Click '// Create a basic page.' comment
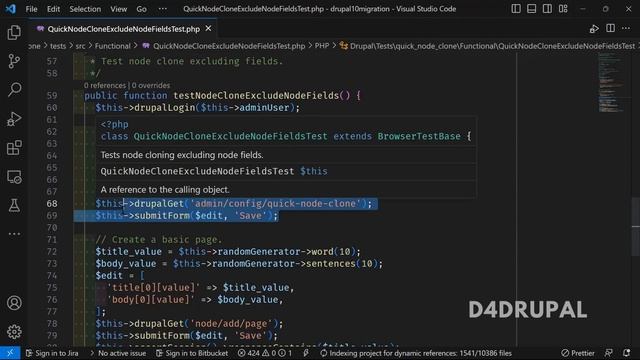The width and height of the screenshot is (640, 360). [159, 240]
